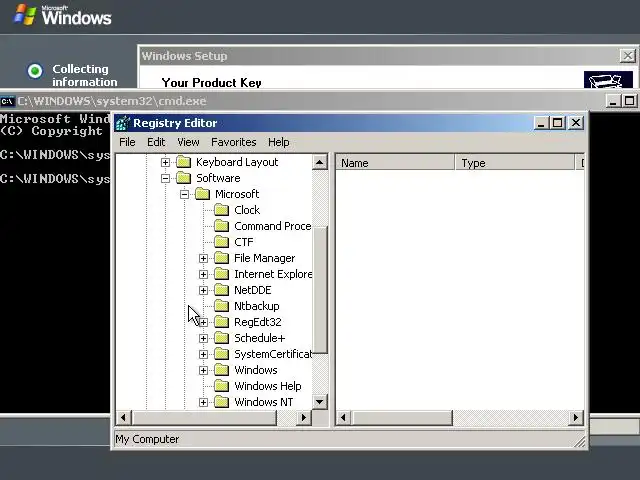Click the Windows NT folder icon
The height and width of the screenshot is (480, 640).
(222, 402)
